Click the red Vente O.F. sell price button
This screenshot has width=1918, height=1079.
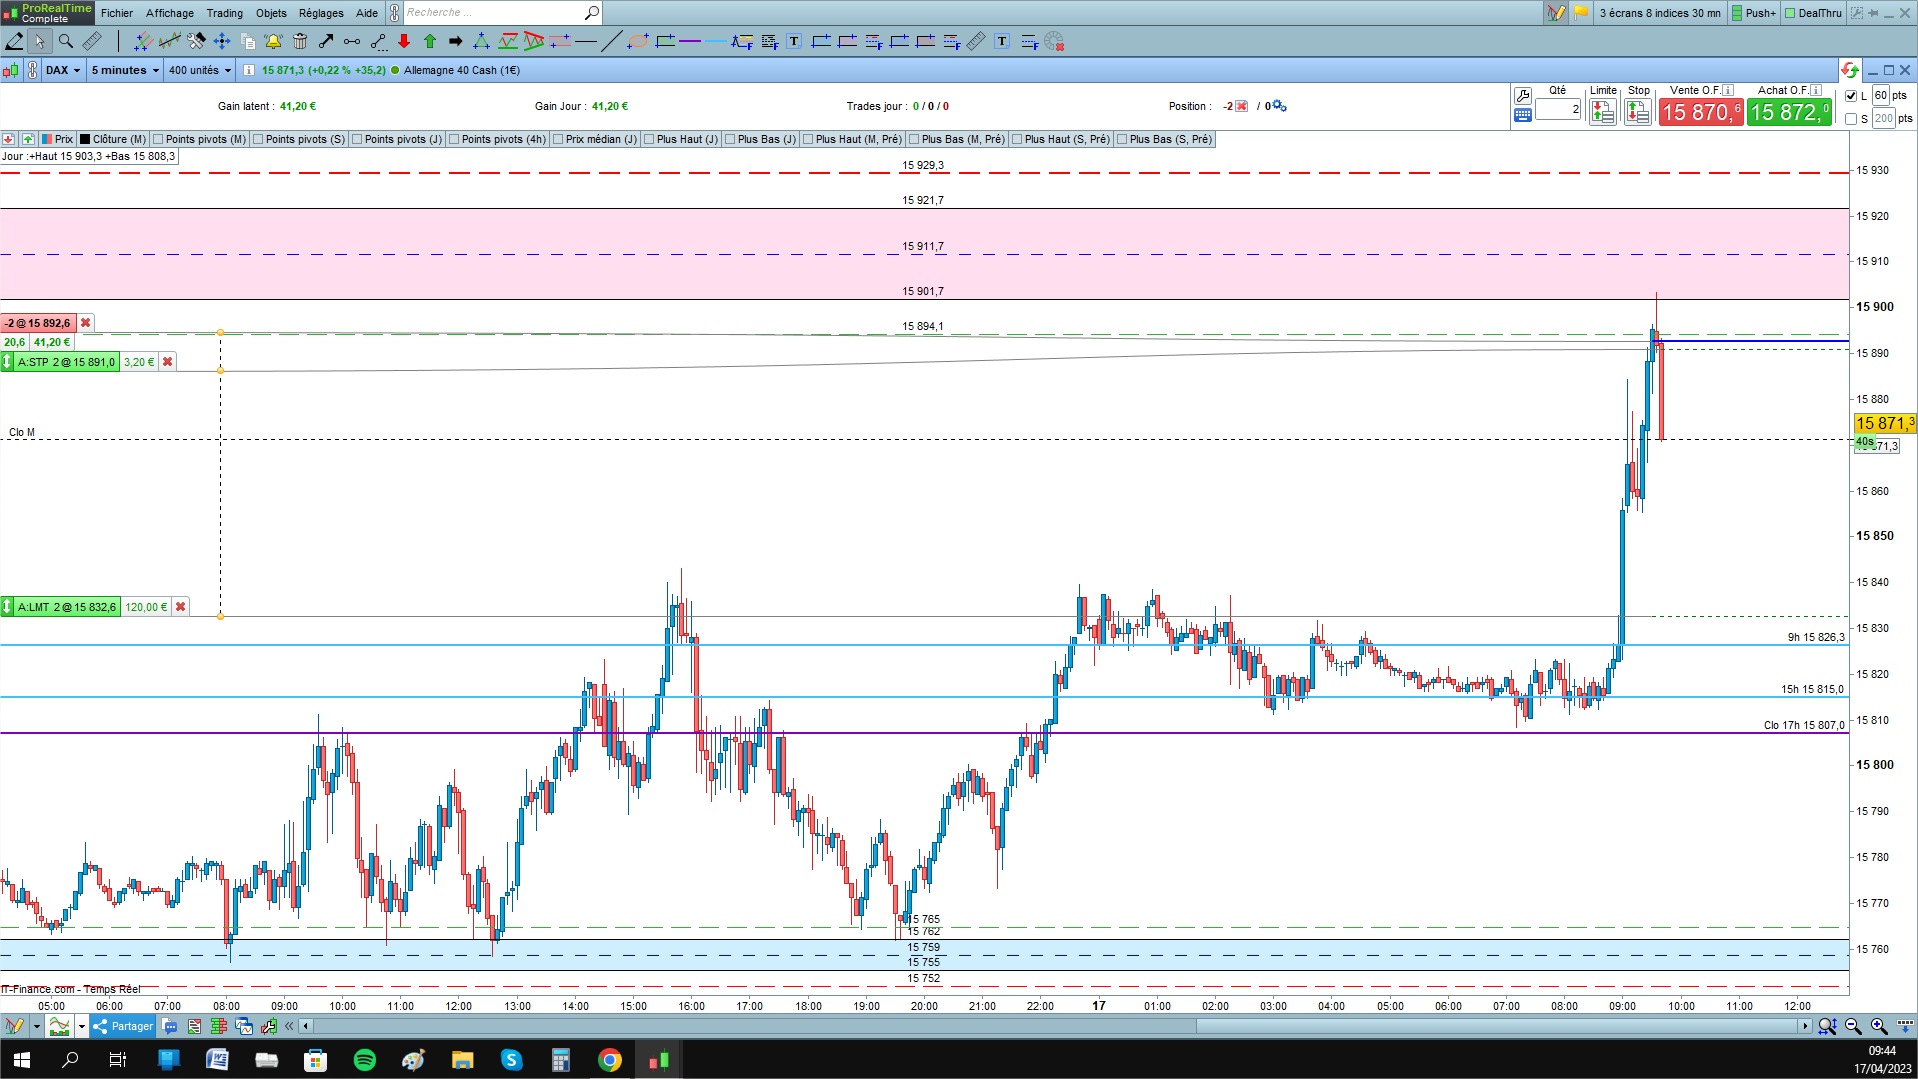click(x=1701, y=112)
